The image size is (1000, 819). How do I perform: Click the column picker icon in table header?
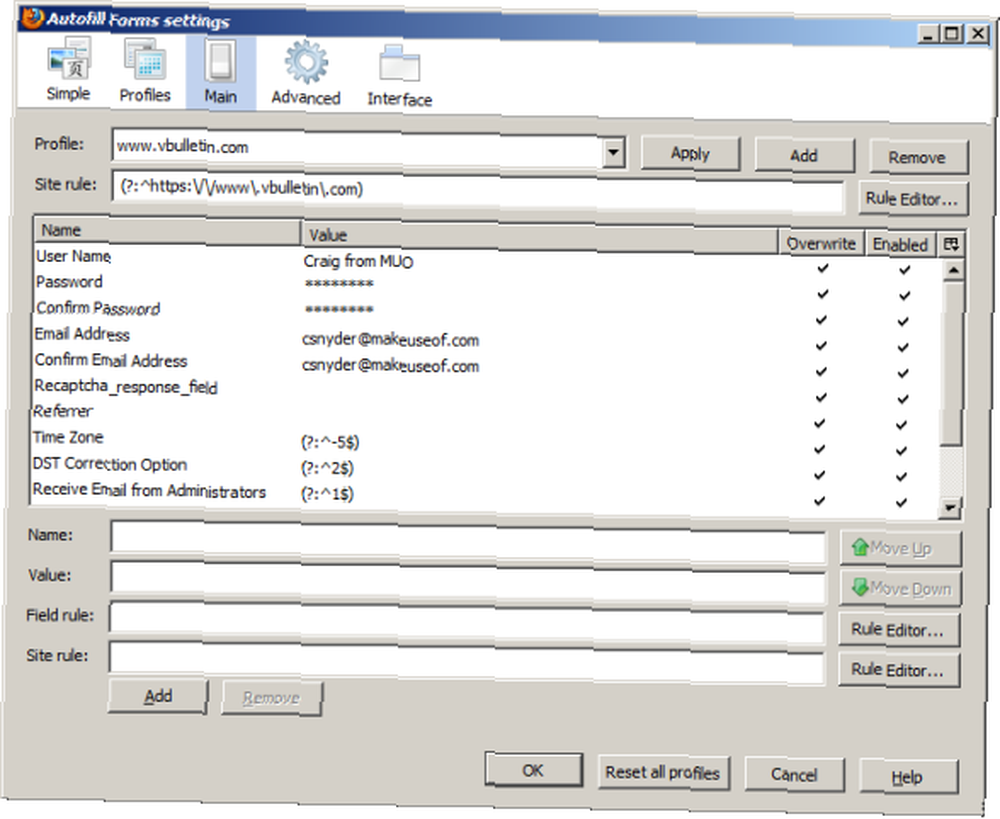click(950, 244)
